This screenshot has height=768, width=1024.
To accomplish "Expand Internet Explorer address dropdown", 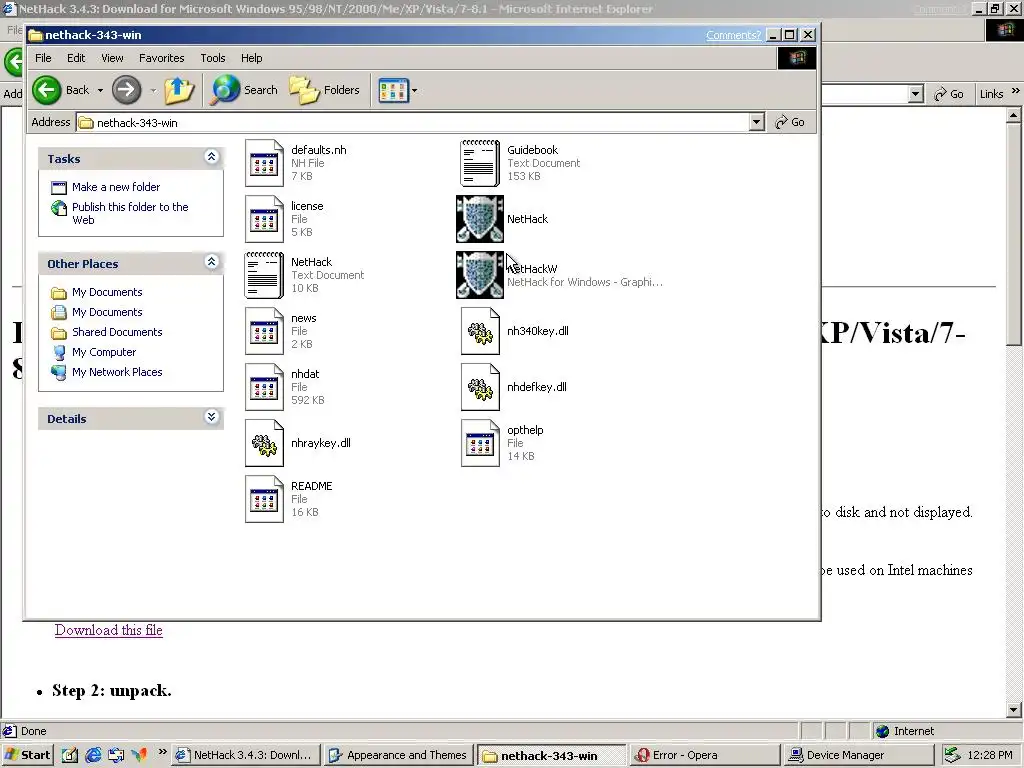I will tap(916, 94).
